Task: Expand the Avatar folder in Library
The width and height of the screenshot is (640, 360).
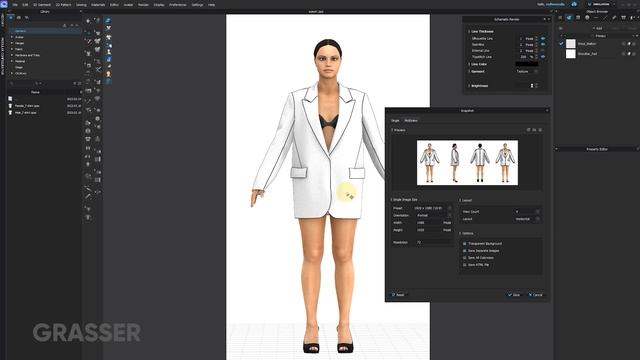Action: point(12,37)
